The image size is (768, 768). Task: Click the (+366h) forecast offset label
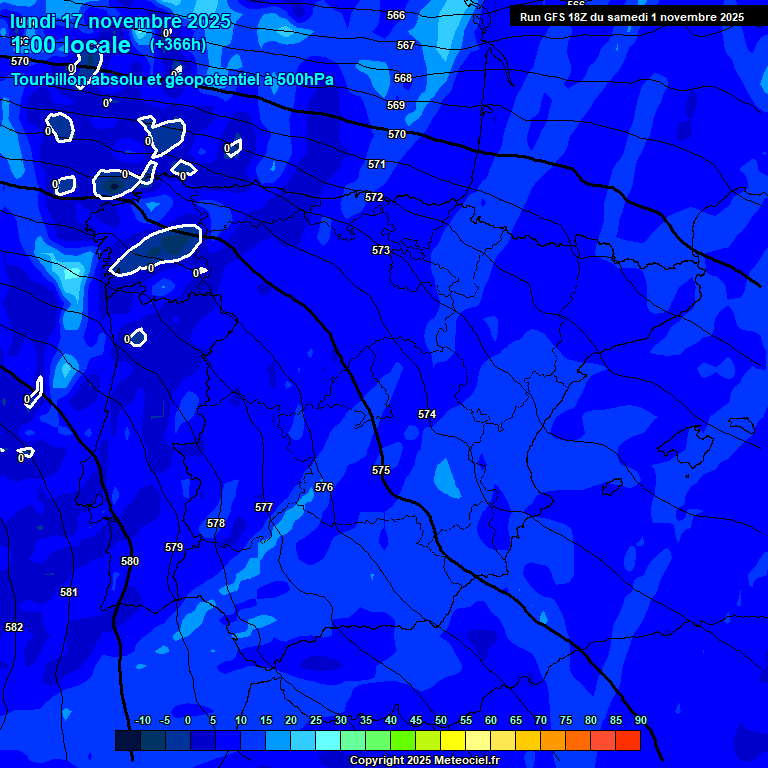click(177, 45)
